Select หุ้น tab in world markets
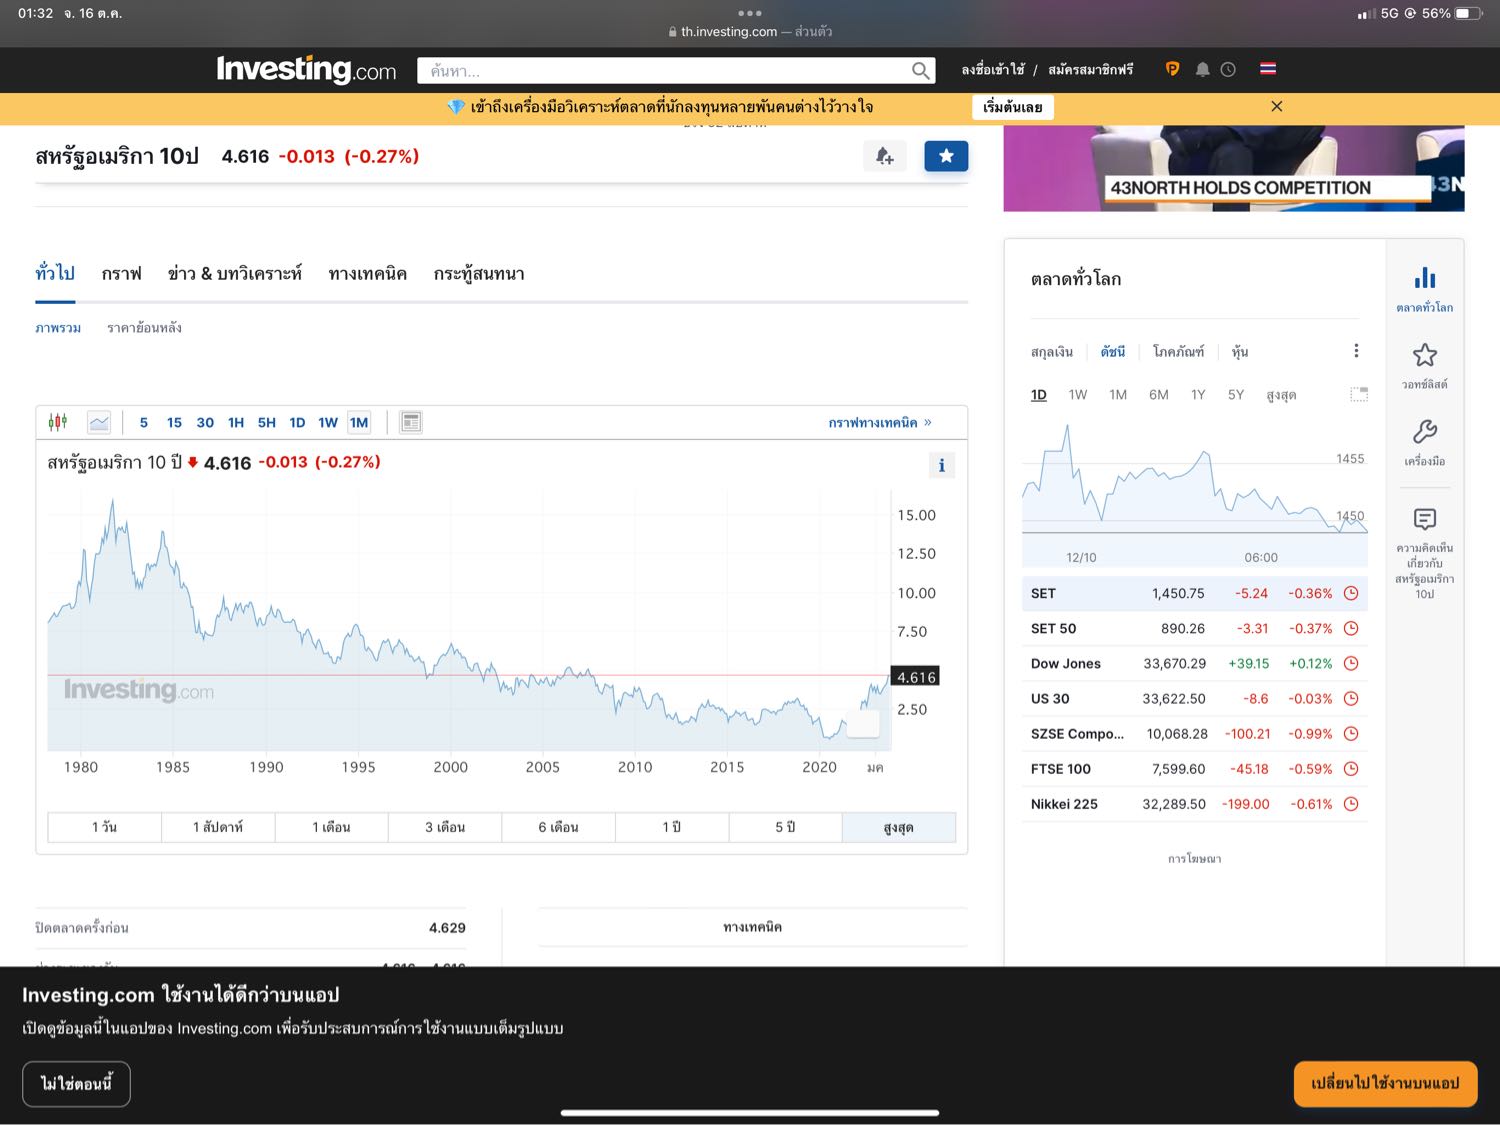The image size is (1500, 1125). [x=1240, y=352]
